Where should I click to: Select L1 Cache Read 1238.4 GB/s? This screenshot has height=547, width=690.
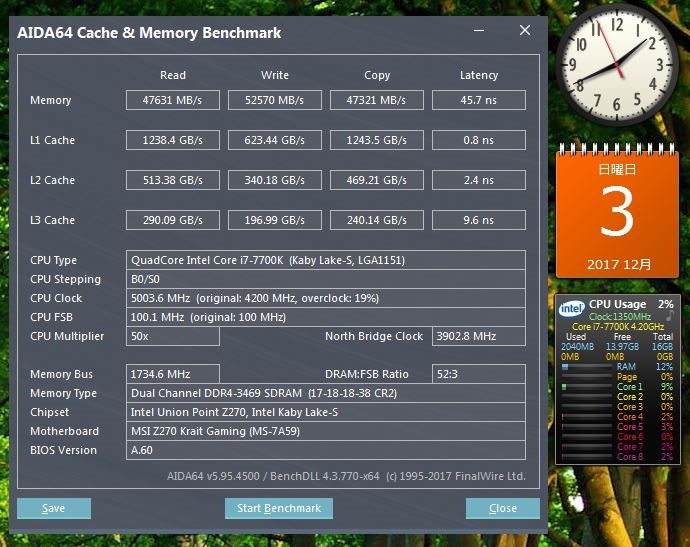172,140
